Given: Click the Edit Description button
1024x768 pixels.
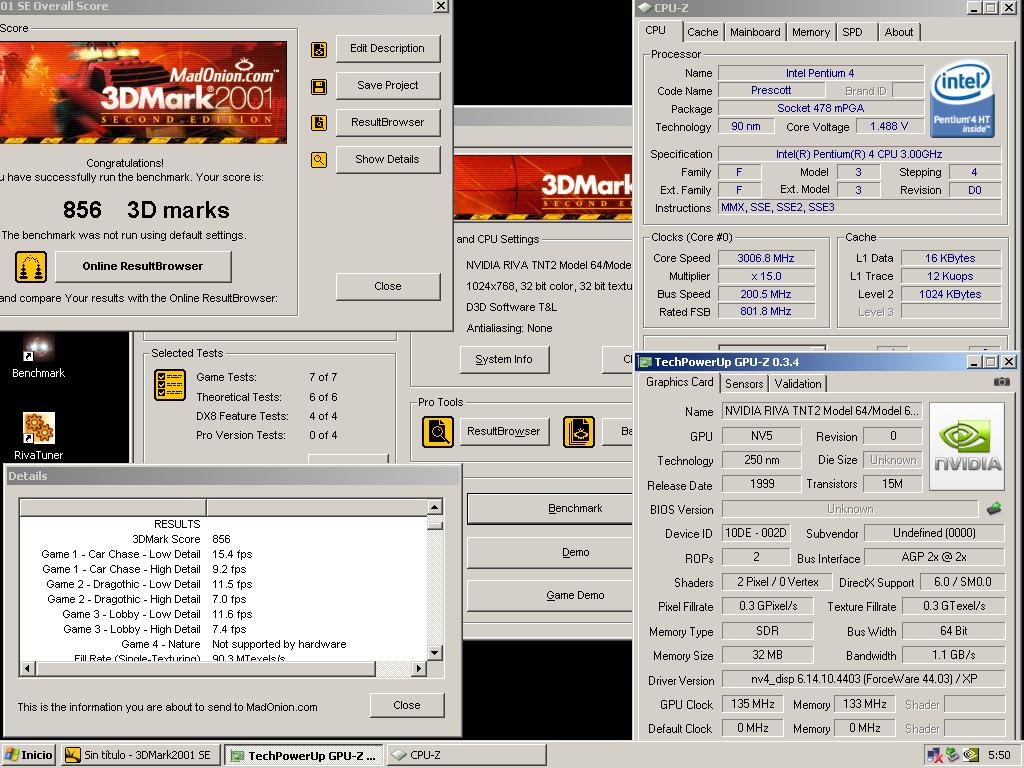Looking at the screenshot, I should 387,48.
